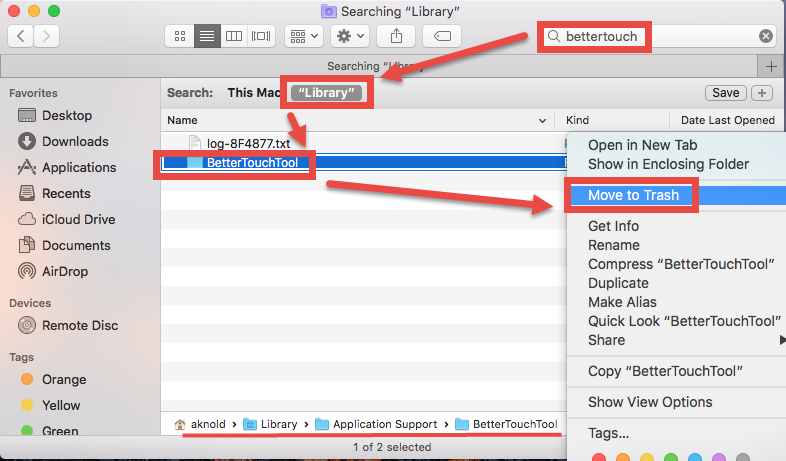Sort by Date Last Opened column

[727, 120]
